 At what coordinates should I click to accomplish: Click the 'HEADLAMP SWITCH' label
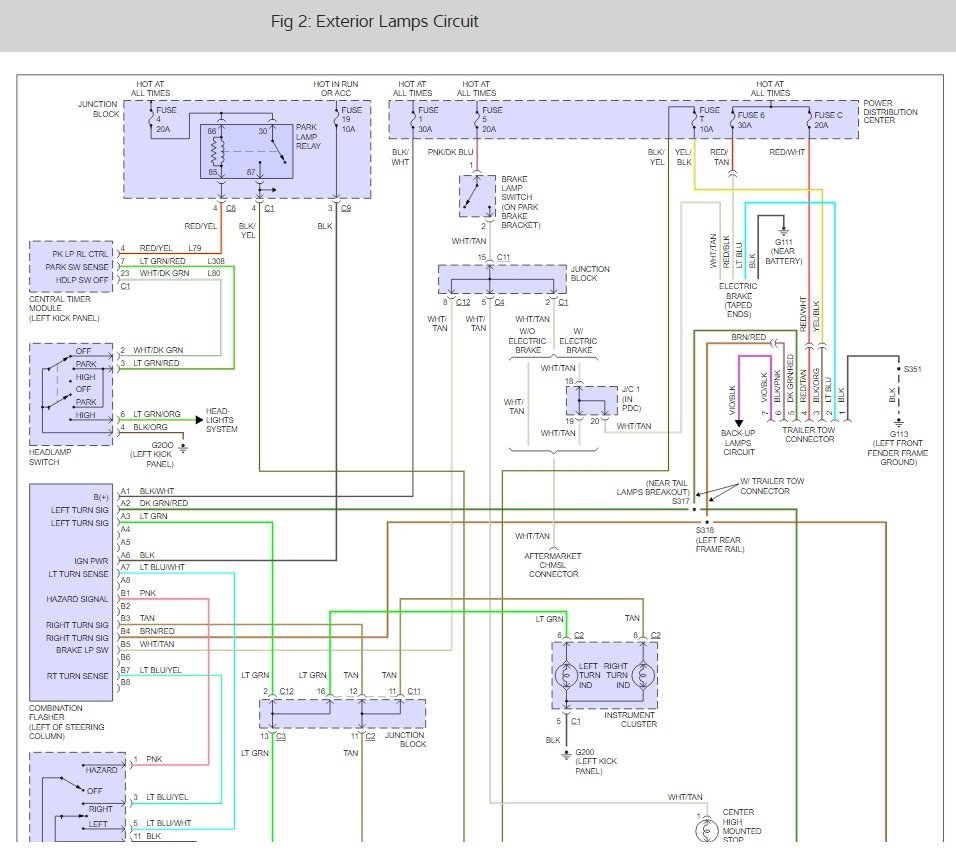point(50,457)
